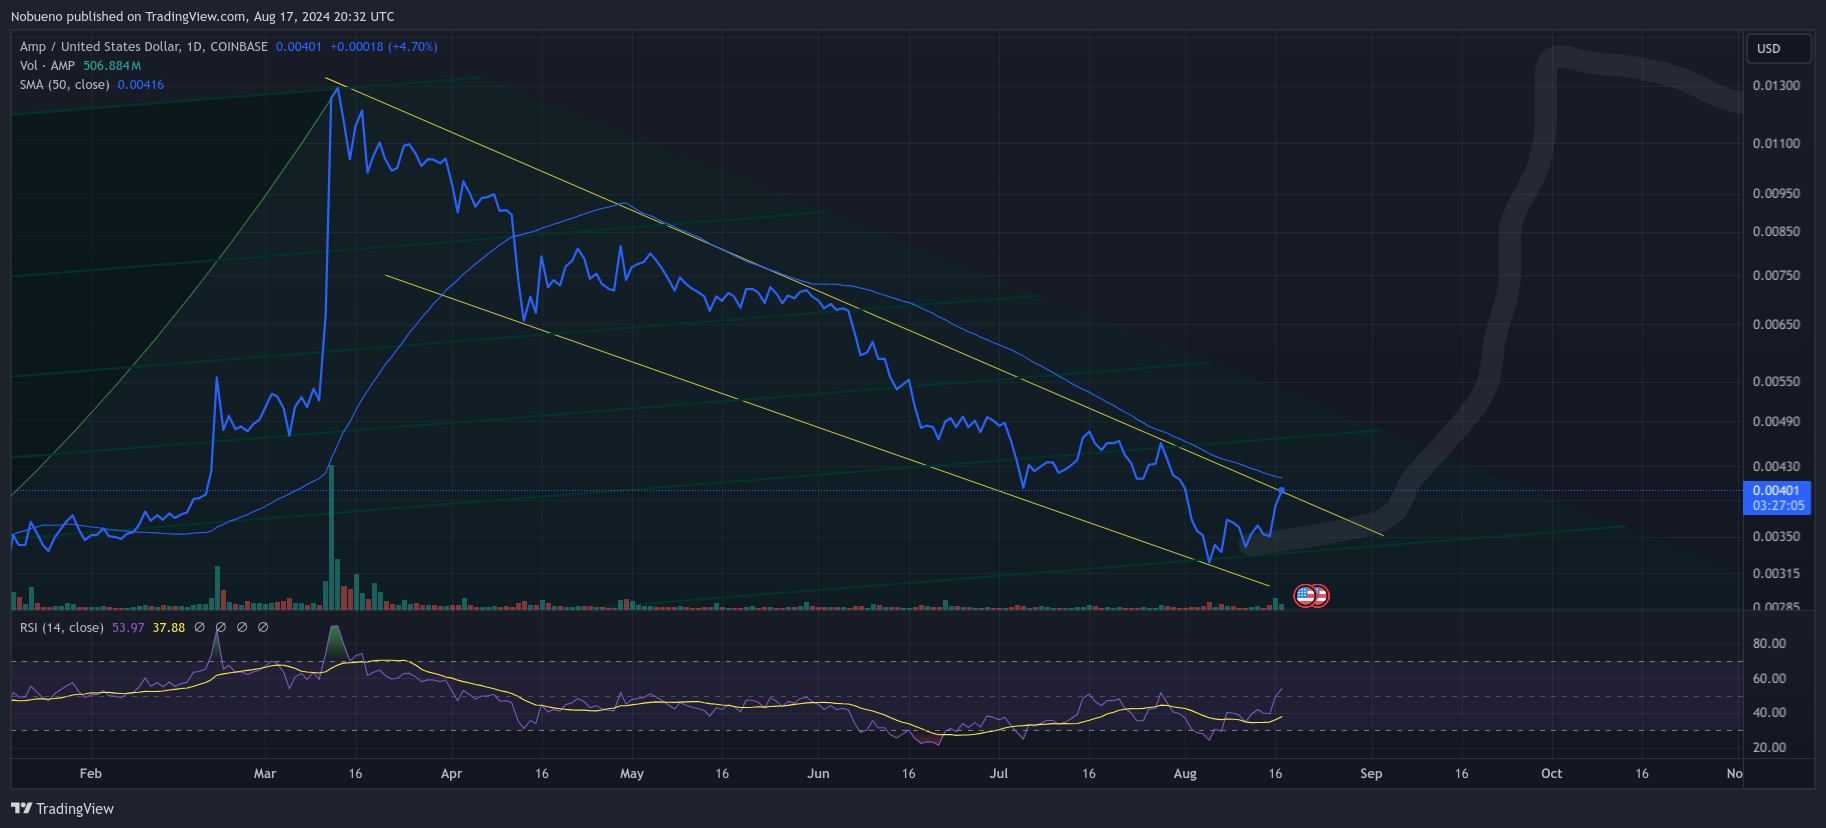Click the 0.01100 price axis label
Screen dimensions: 1826x828
click(1776, 143)
